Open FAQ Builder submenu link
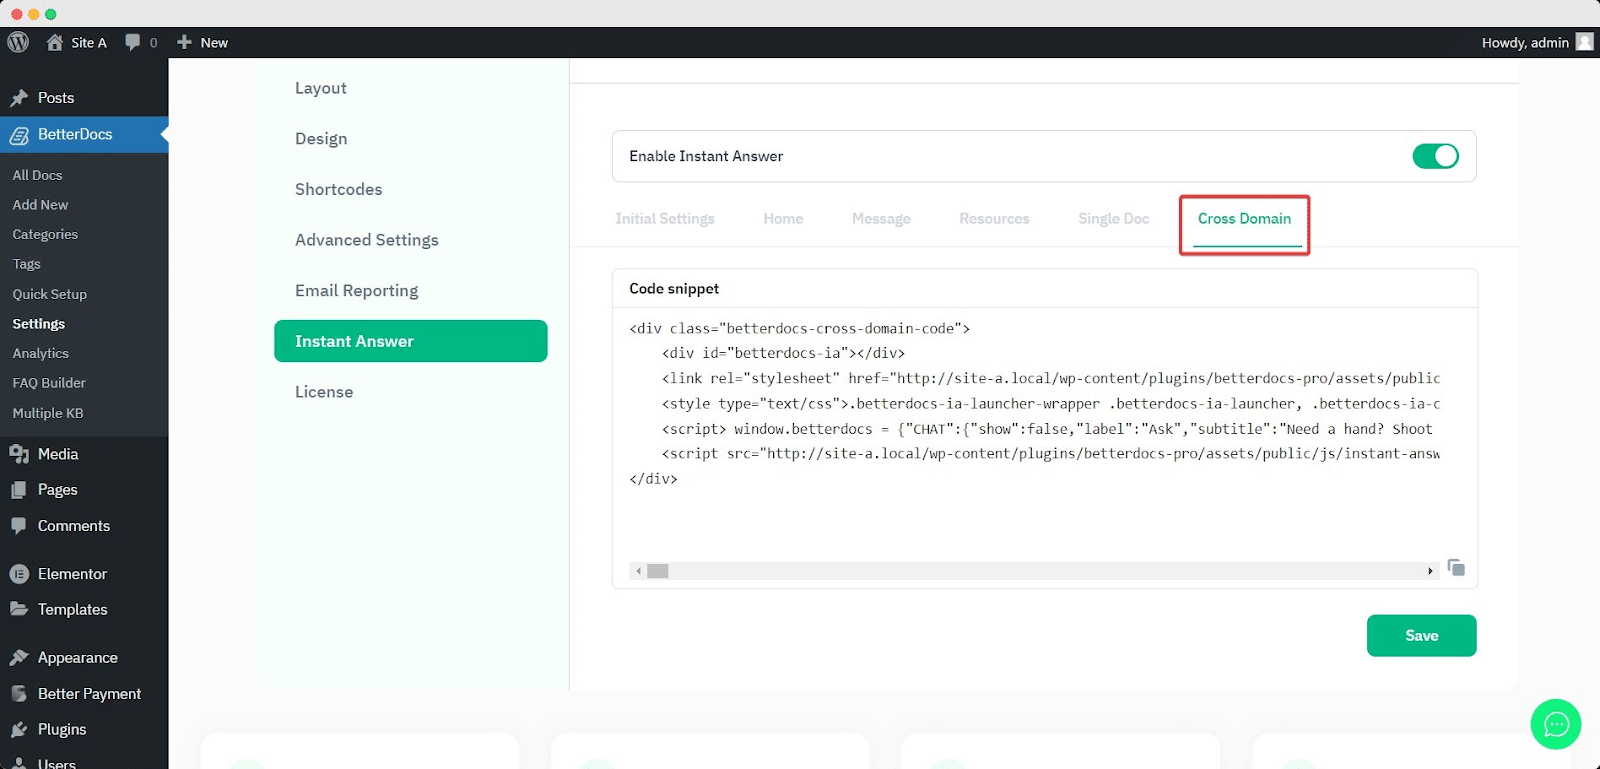1600x769 pixels. [48, 383]
